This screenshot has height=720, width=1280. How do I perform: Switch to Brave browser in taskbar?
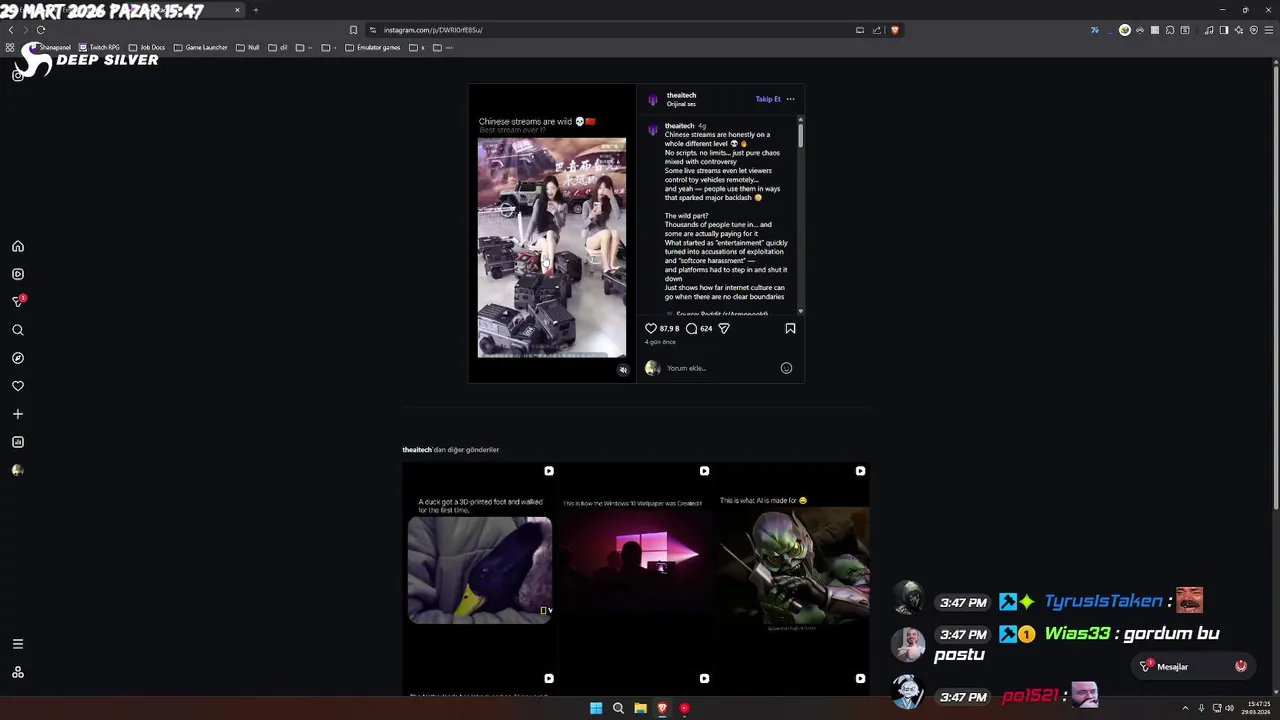point(662,708)
